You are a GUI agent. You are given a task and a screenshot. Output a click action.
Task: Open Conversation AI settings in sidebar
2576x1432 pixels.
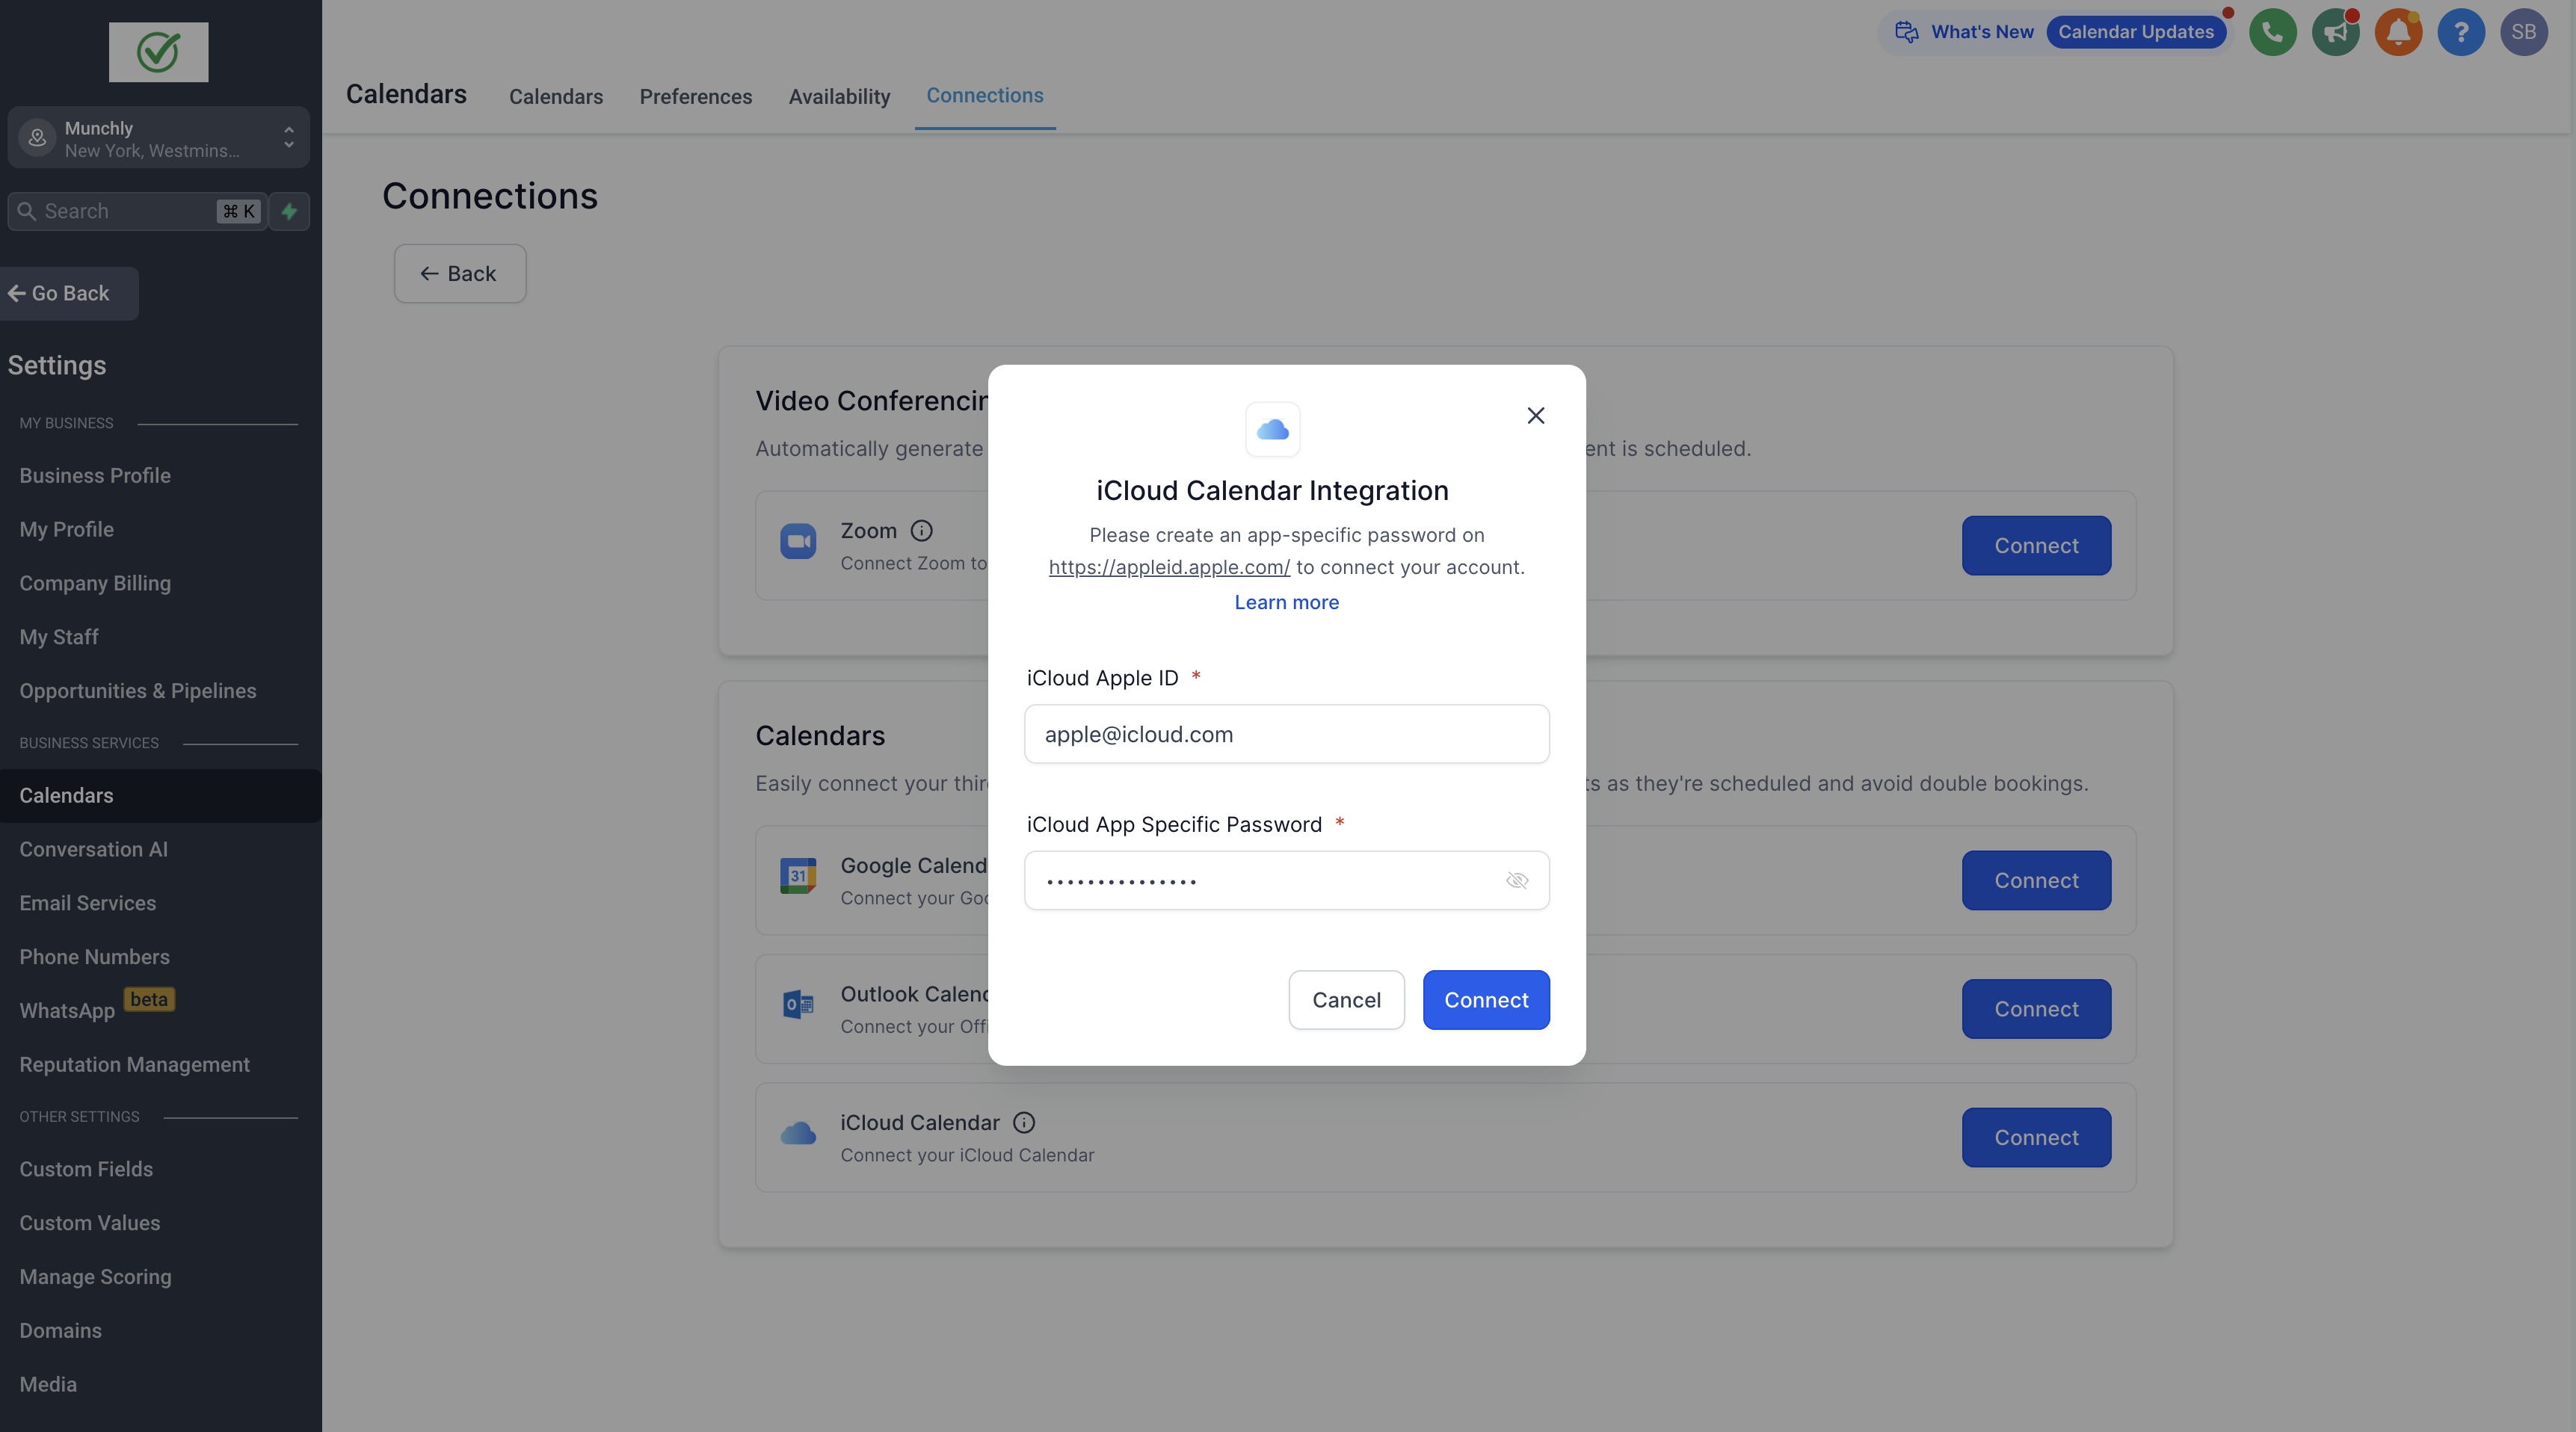tap(93, 849)
